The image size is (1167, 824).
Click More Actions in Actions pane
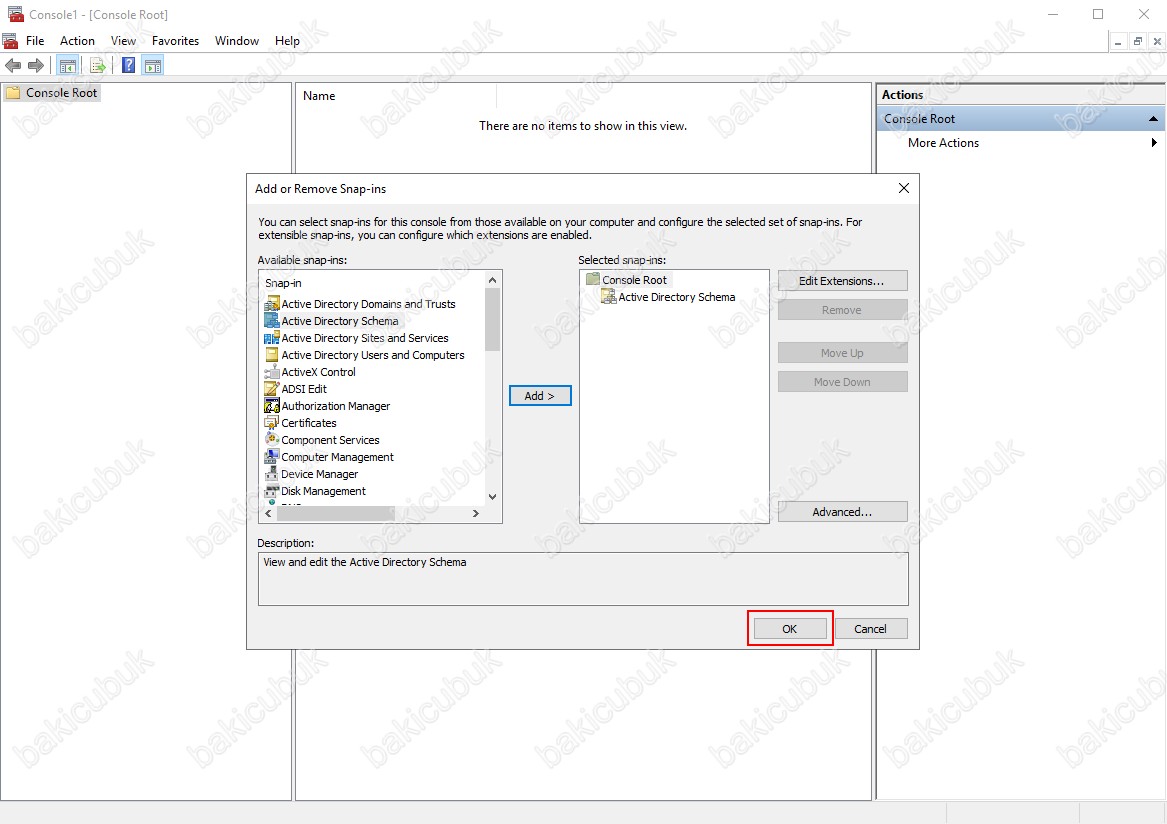pos(943,143)
